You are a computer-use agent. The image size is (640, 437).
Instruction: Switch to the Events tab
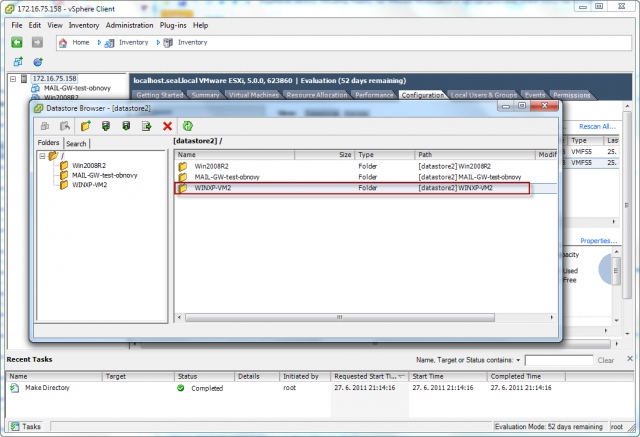click(x=535, y=95)
